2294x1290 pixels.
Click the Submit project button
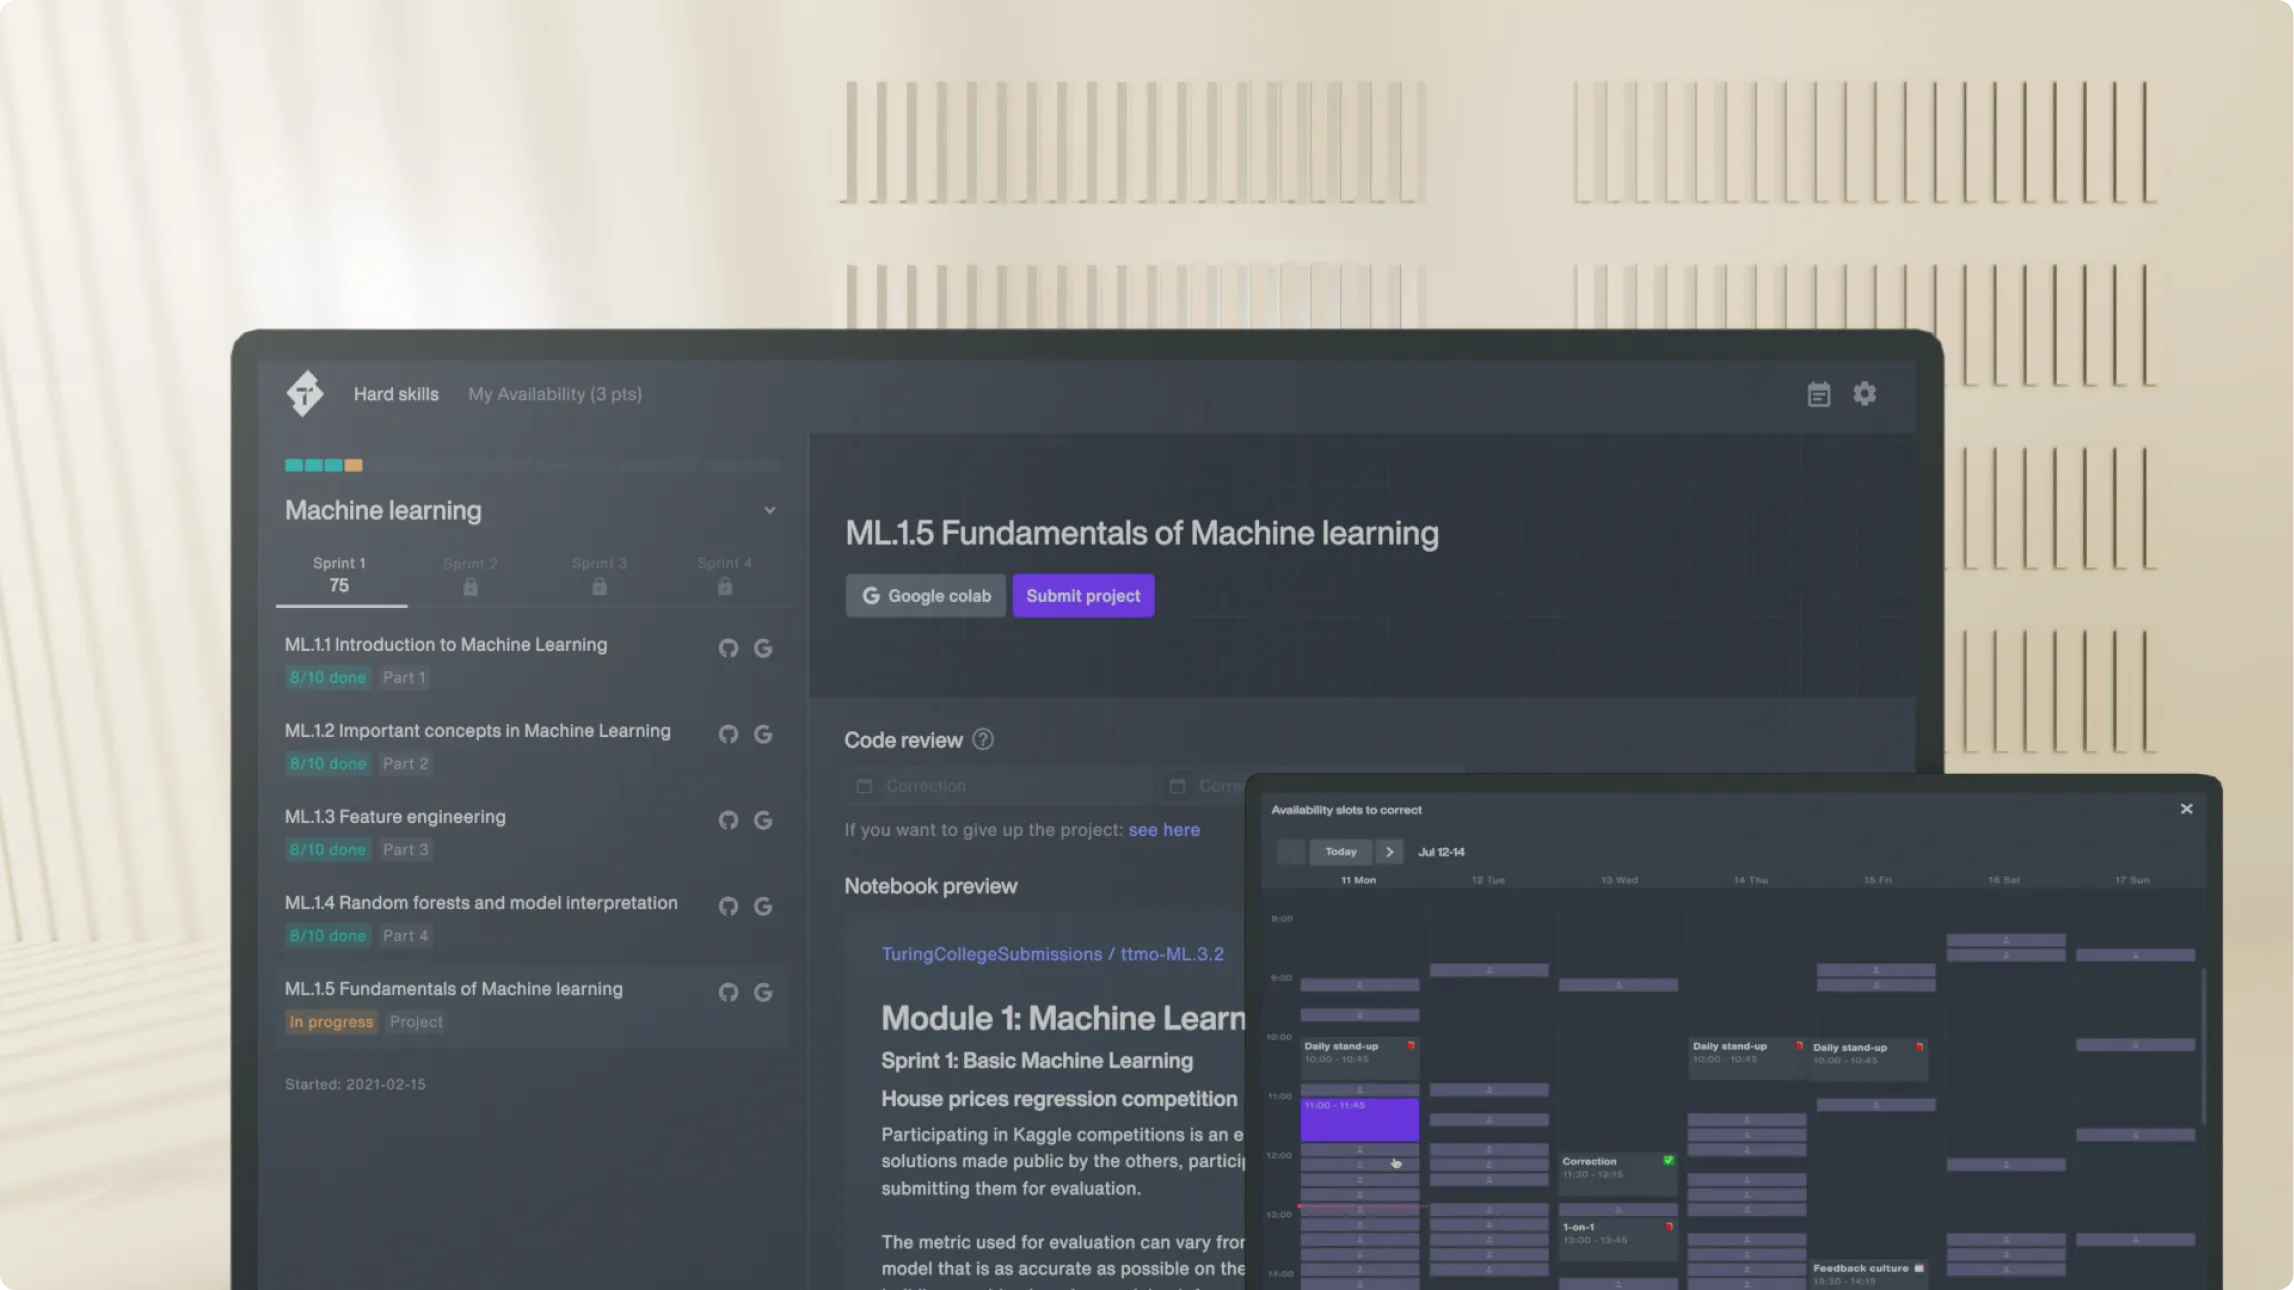[x=1083, y=595]
